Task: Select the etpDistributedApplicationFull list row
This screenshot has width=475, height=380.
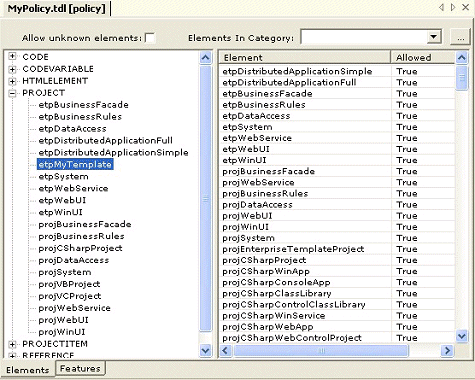Action: pyautogui.click(x=337, y=82)
